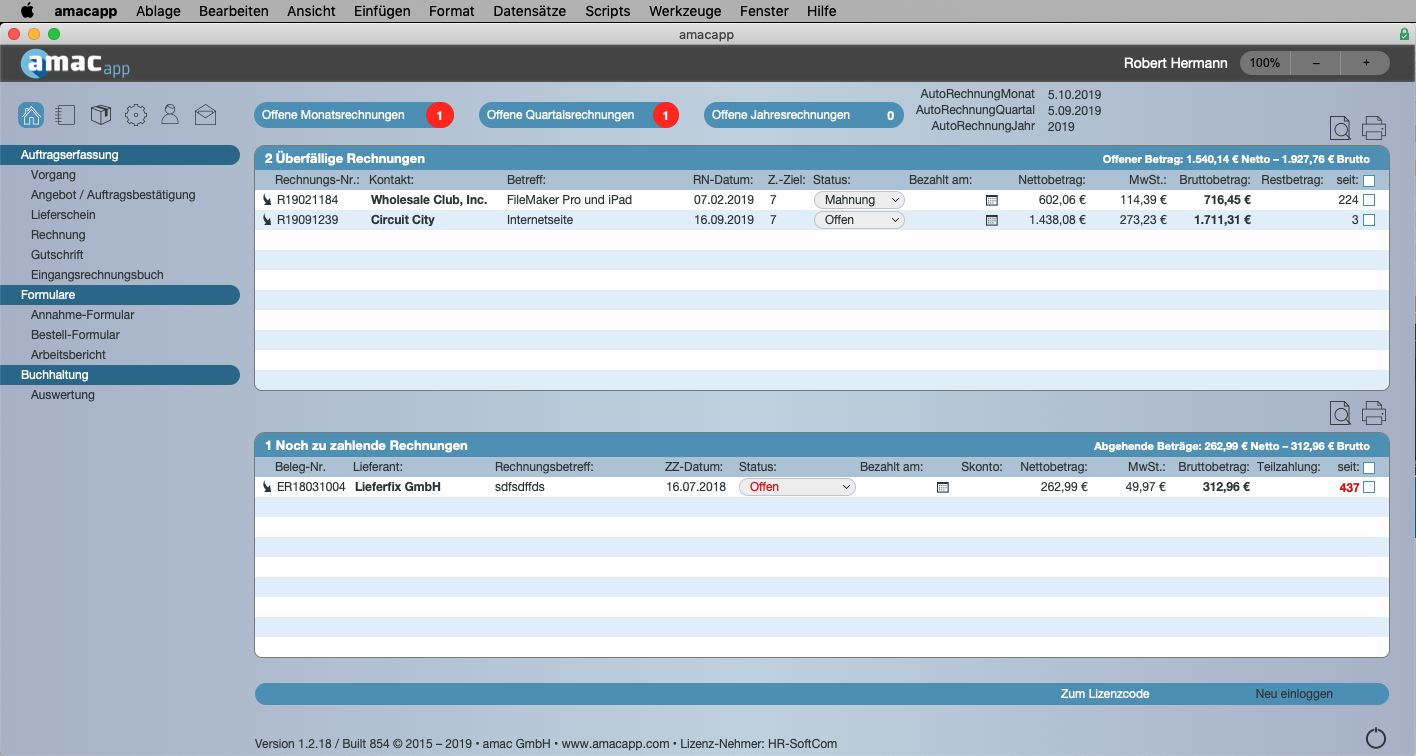Open payment date calendar for Circuit City row
The image size is (1416, 756).
click(x=992, y=220)
